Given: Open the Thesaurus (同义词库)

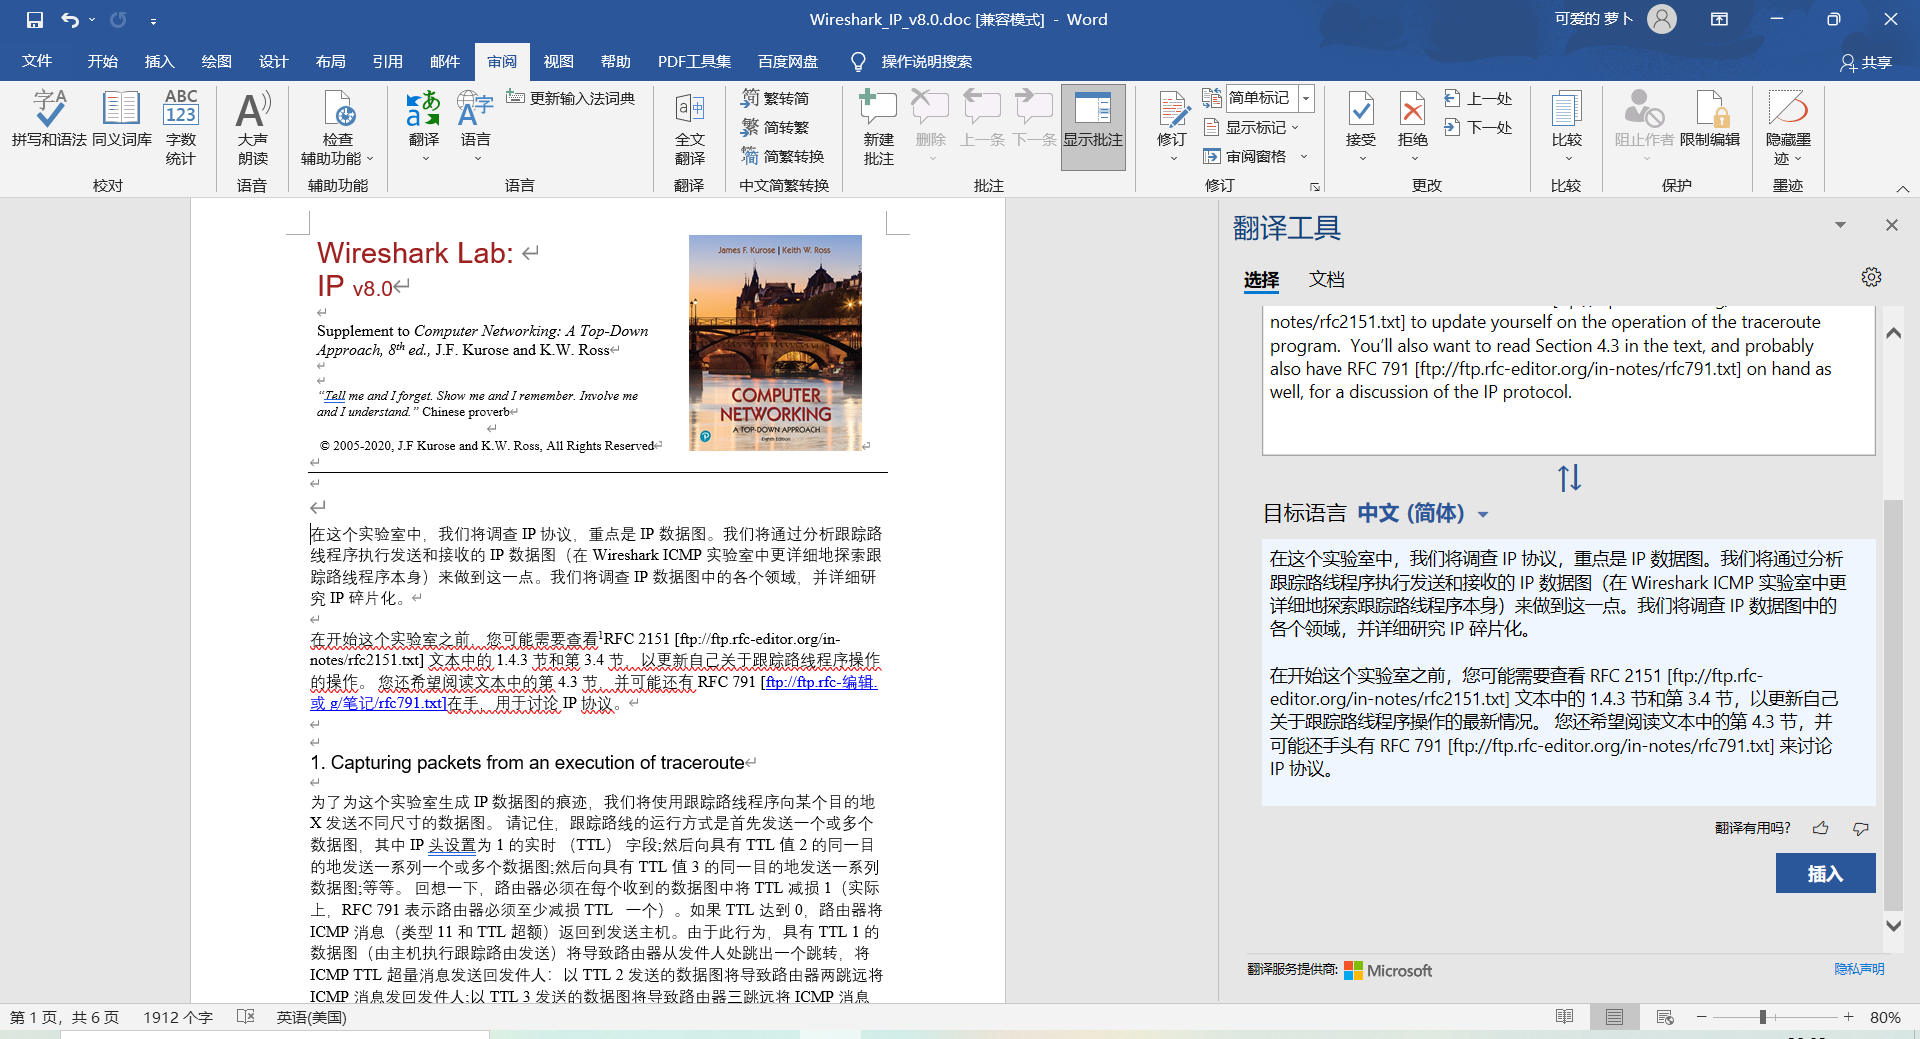Looking at the screenshot, I should coord(122,119).
